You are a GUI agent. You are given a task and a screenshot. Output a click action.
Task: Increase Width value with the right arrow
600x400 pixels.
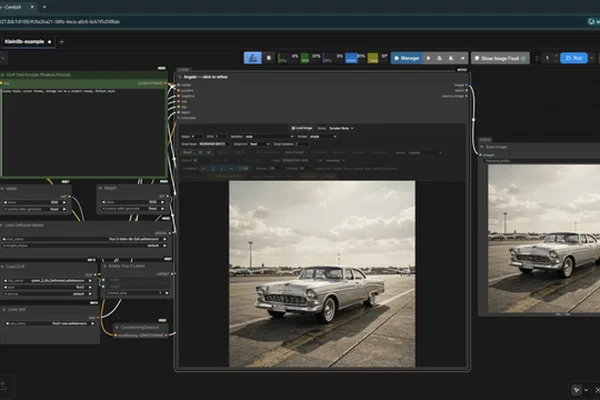(64, 202)
